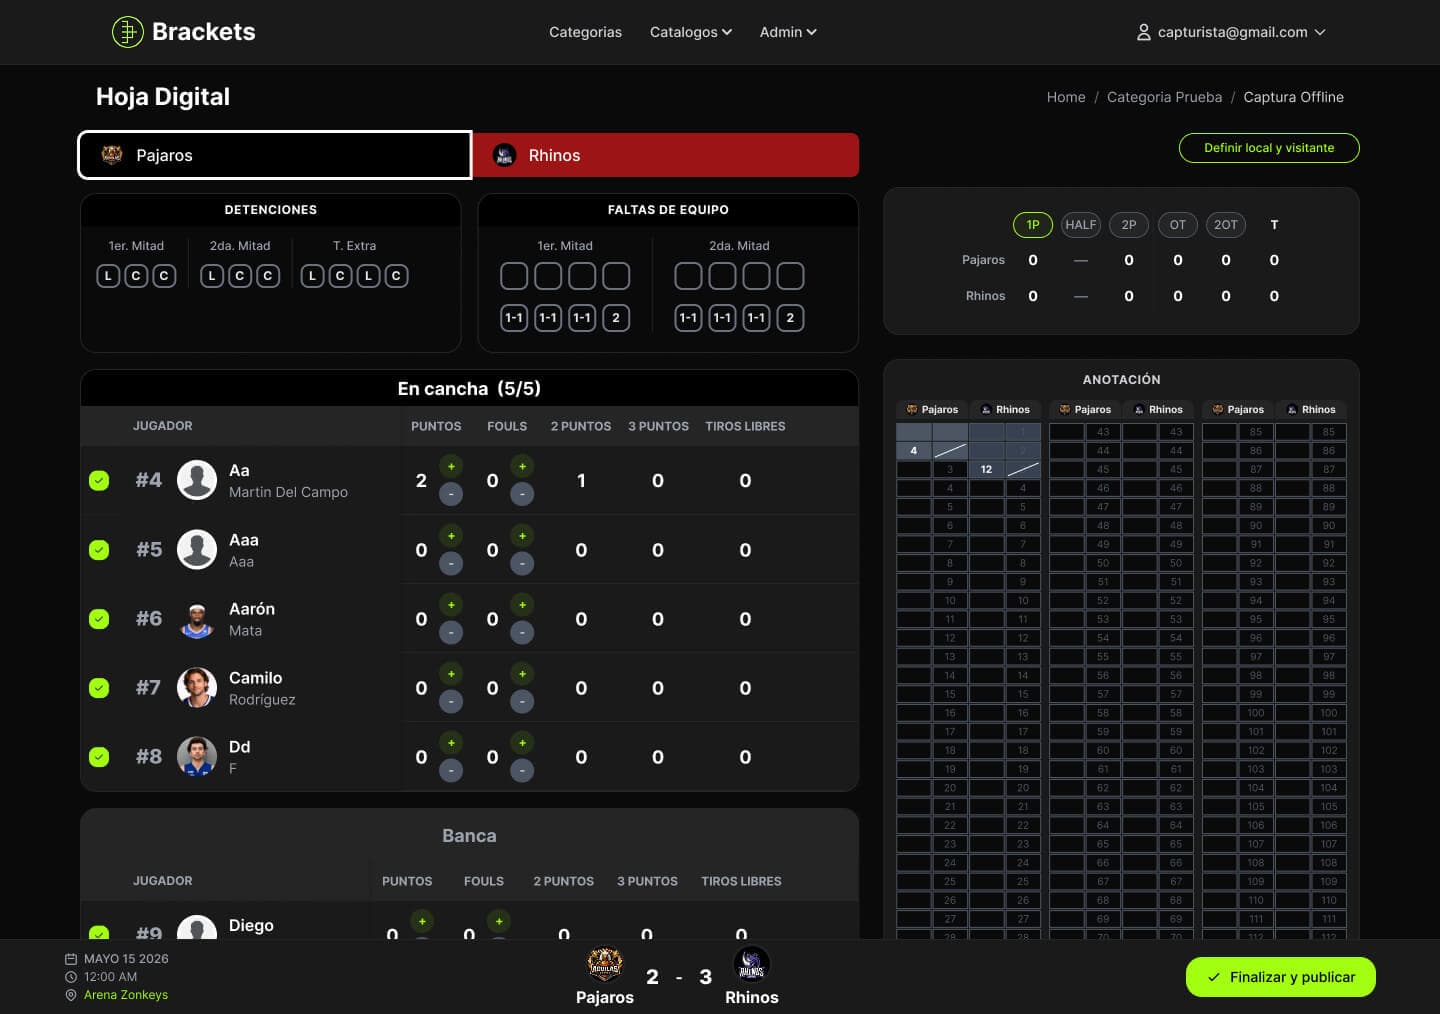This screenshot has width=1440, height=1014.
Task: Subtract a point from player #5 Aaa
Action: (451, 563)
